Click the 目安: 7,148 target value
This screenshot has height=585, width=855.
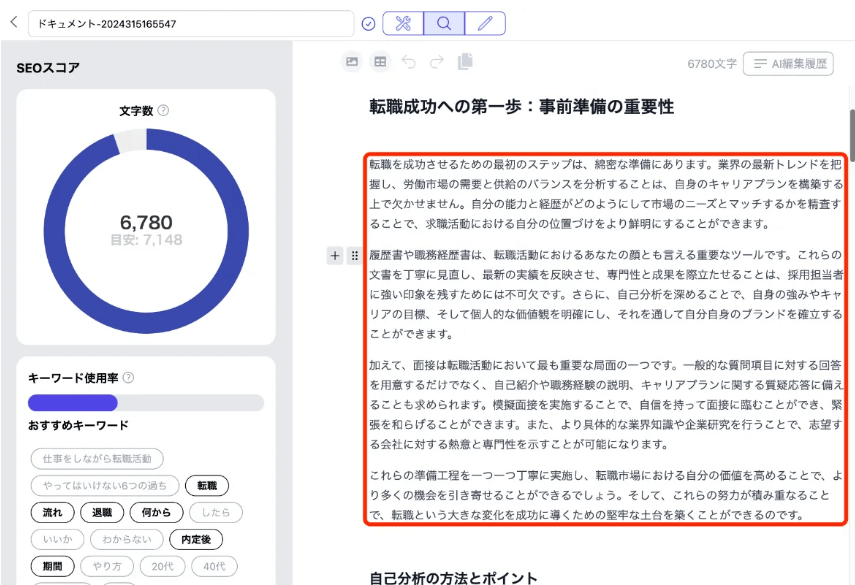click(146, 240)
